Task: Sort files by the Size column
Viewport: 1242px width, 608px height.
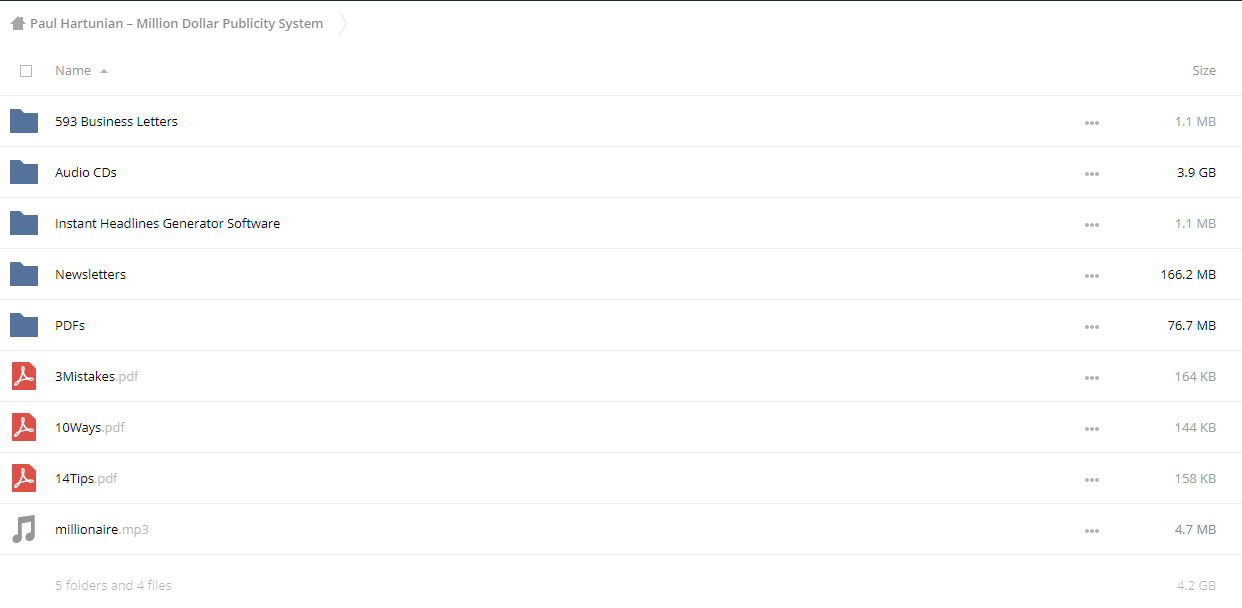Action: pos(1204,70)
